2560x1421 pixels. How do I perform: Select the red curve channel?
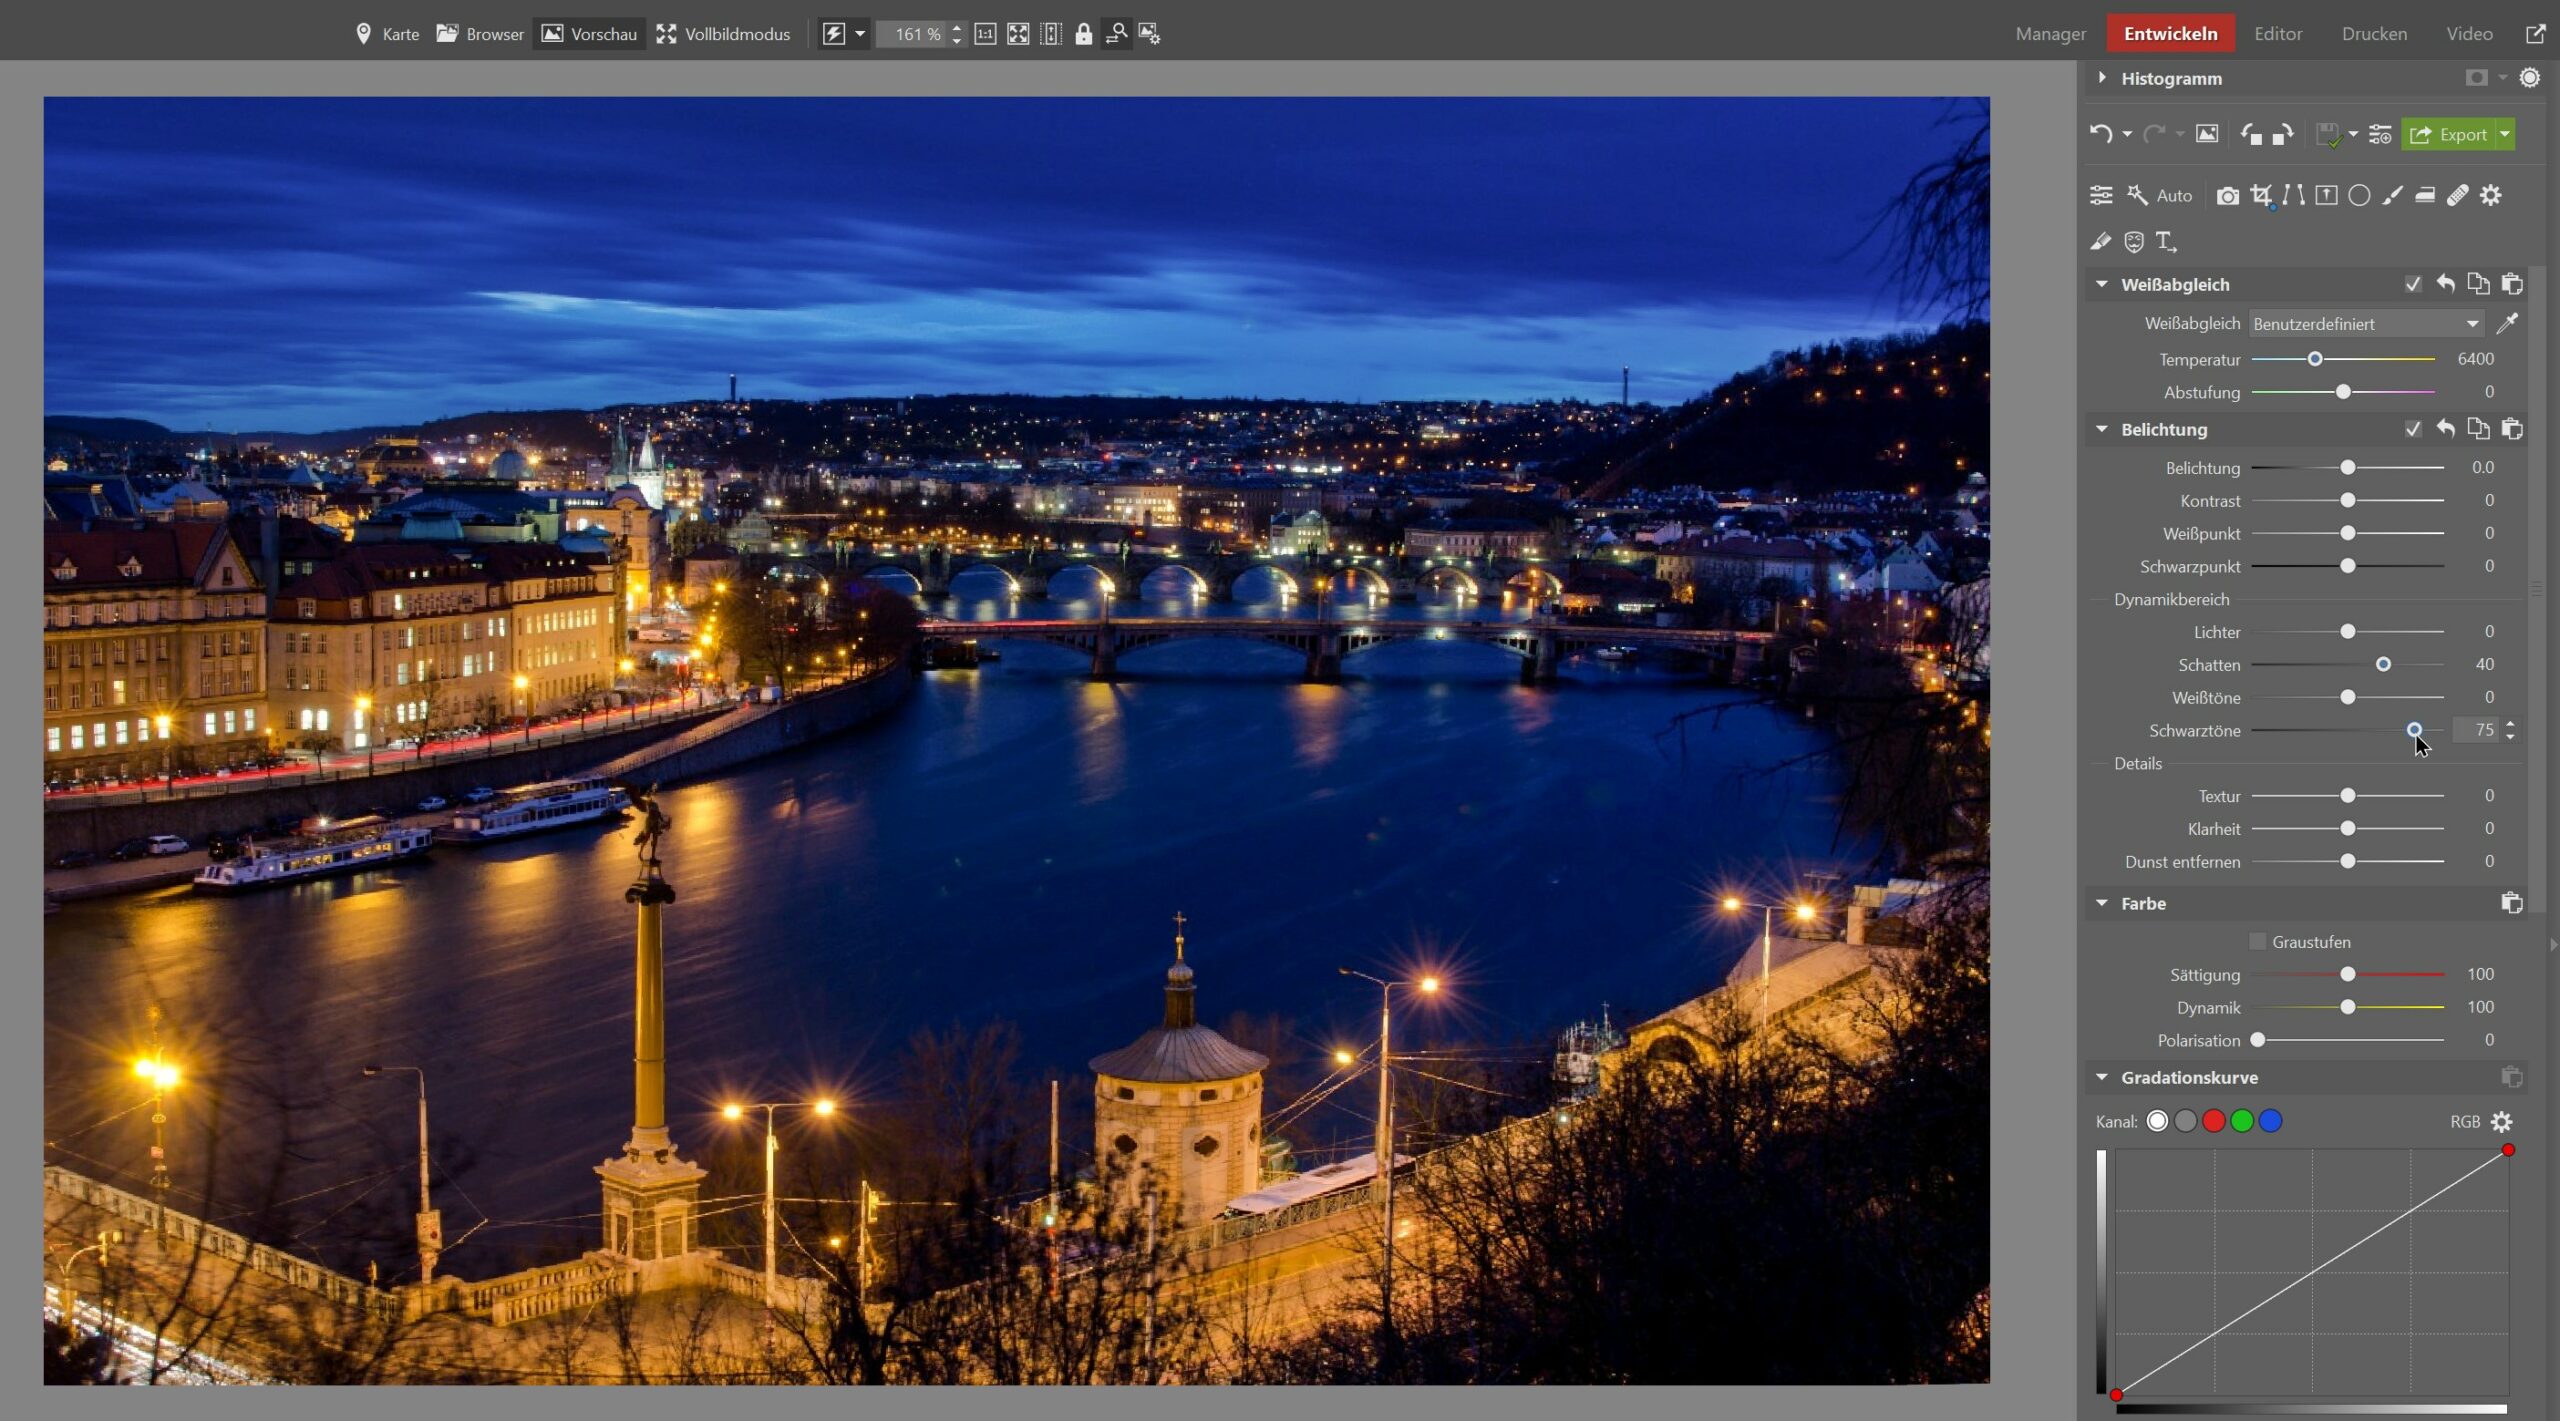2214,1121
